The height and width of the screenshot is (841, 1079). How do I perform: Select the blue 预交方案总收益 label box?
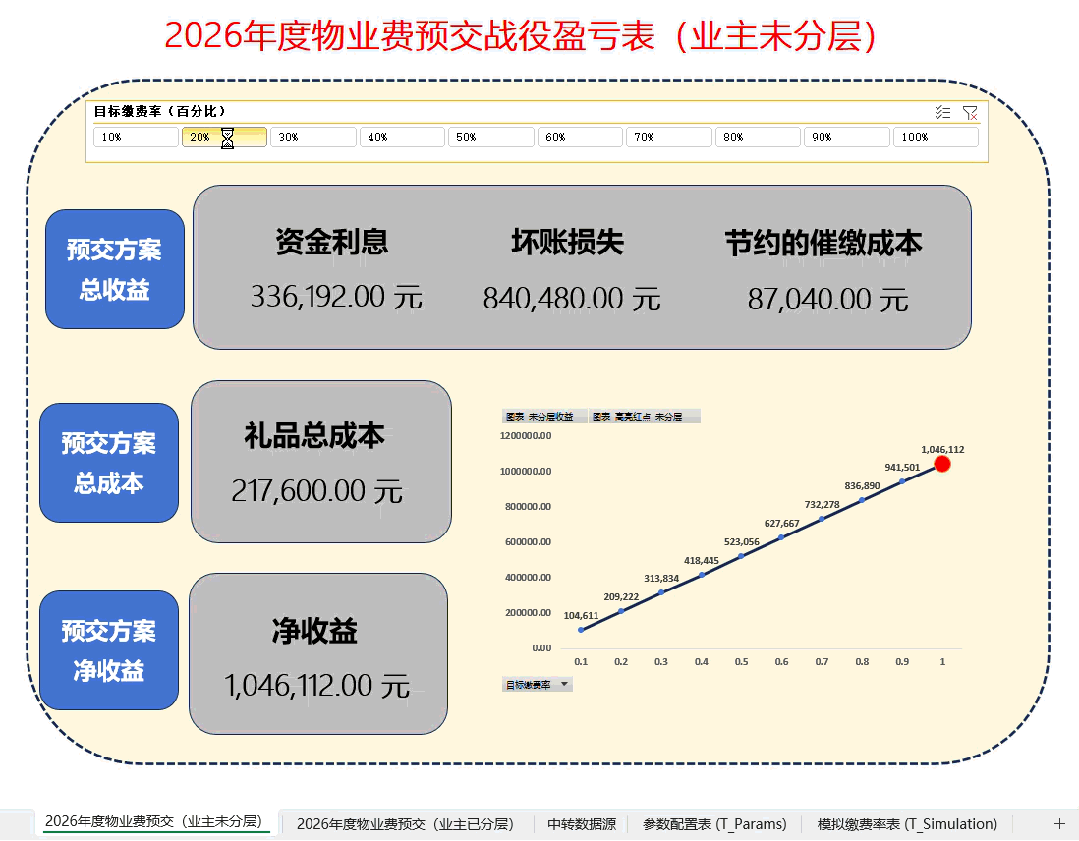point(115,268)
